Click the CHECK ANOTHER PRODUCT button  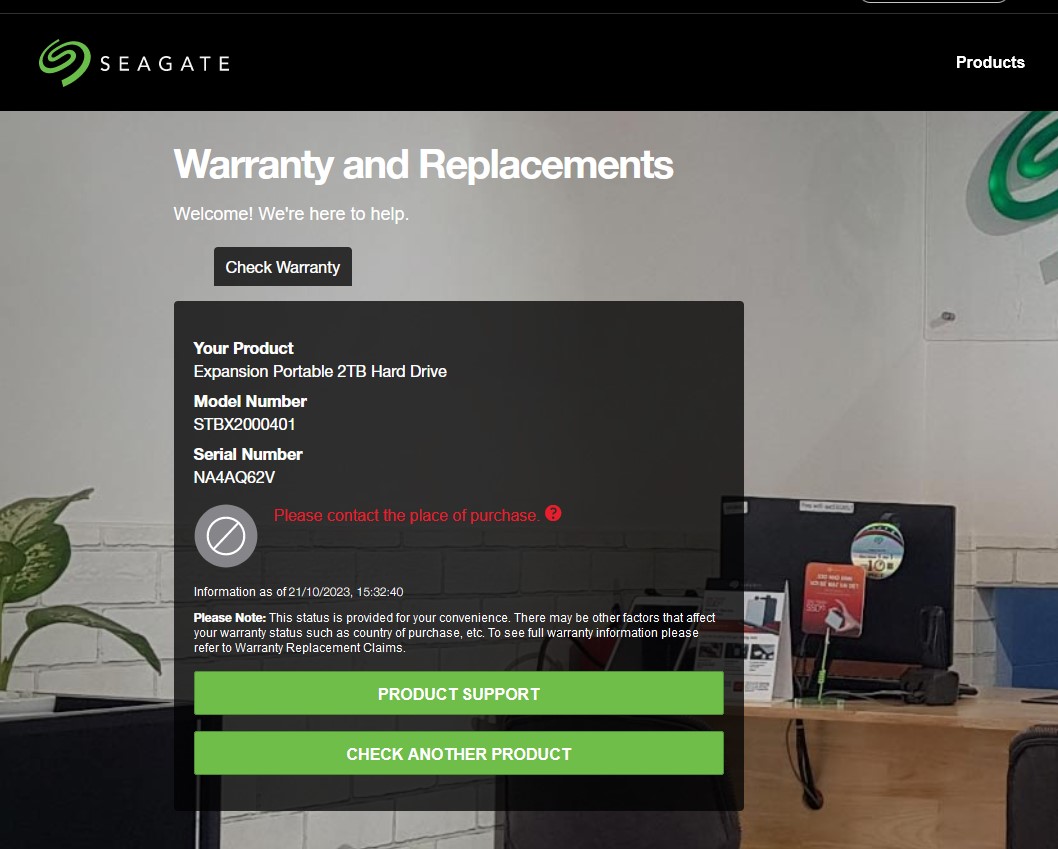459,753
